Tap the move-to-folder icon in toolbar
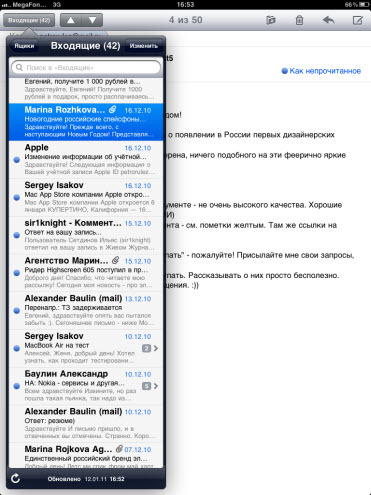 click(271, 20)
